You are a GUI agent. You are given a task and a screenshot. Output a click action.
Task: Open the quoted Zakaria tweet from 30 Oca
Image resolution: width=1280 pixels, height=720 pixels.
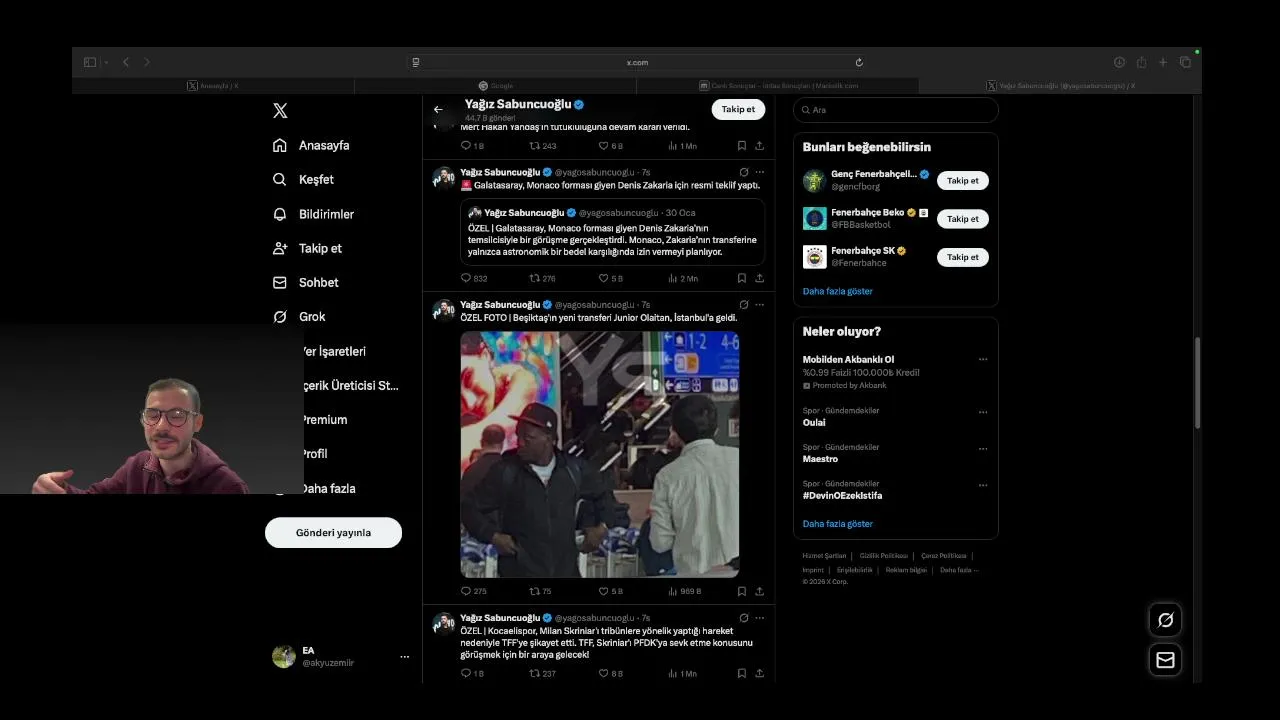tap(612, 232)
